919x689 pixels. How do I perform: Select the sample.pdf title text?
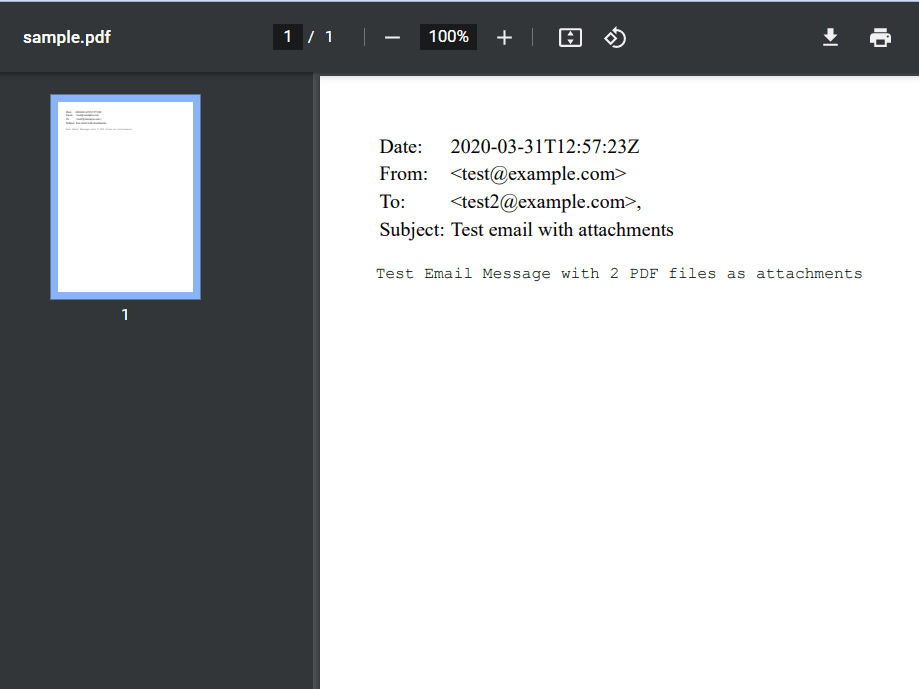pyautogui.click(x=66, y=37)
